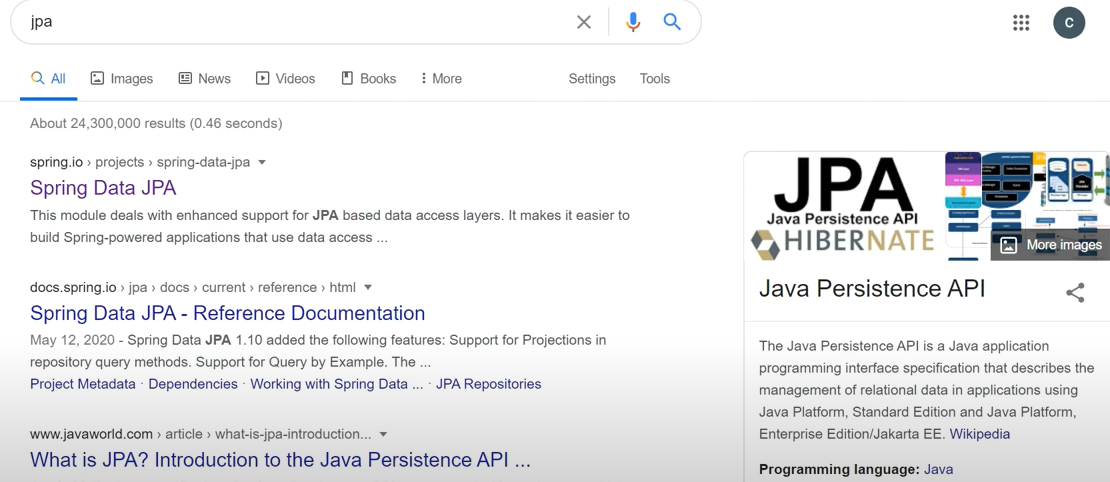
Task: Open Working with Spring Data sitelink
Action: [337, 384]
